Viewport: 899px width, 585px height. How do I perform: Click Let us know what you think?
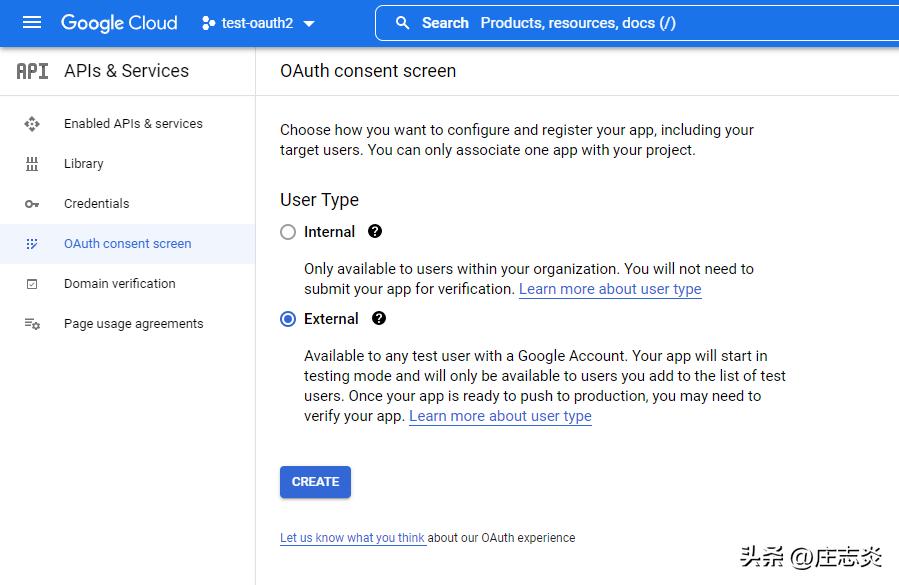(353, 537)
